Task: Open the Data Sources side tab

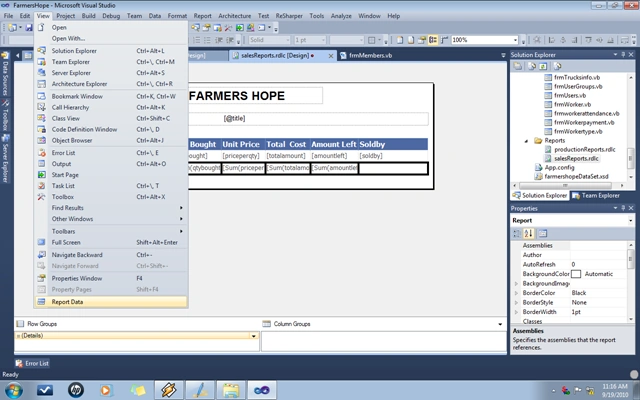Action: [5, 74]
